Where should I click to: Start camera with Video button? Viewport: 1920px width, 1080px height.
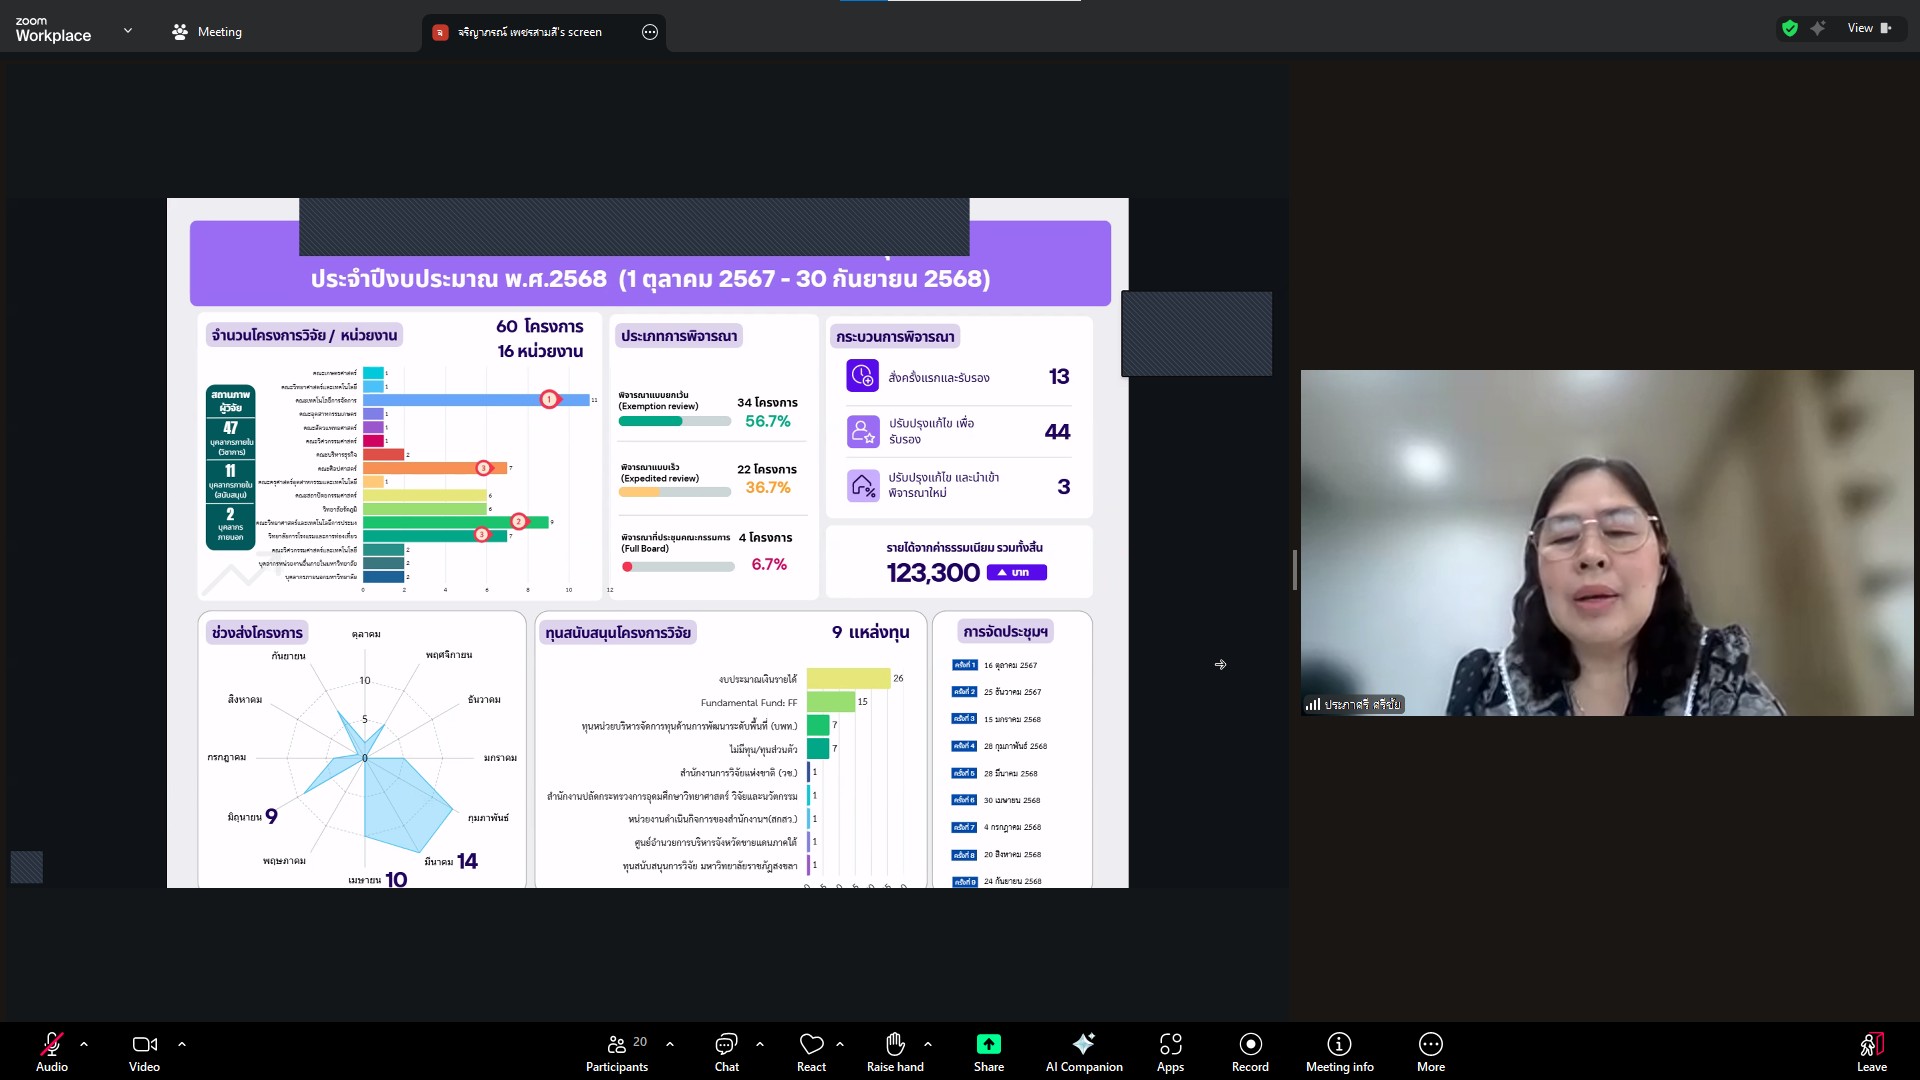tap(144, 1051)
